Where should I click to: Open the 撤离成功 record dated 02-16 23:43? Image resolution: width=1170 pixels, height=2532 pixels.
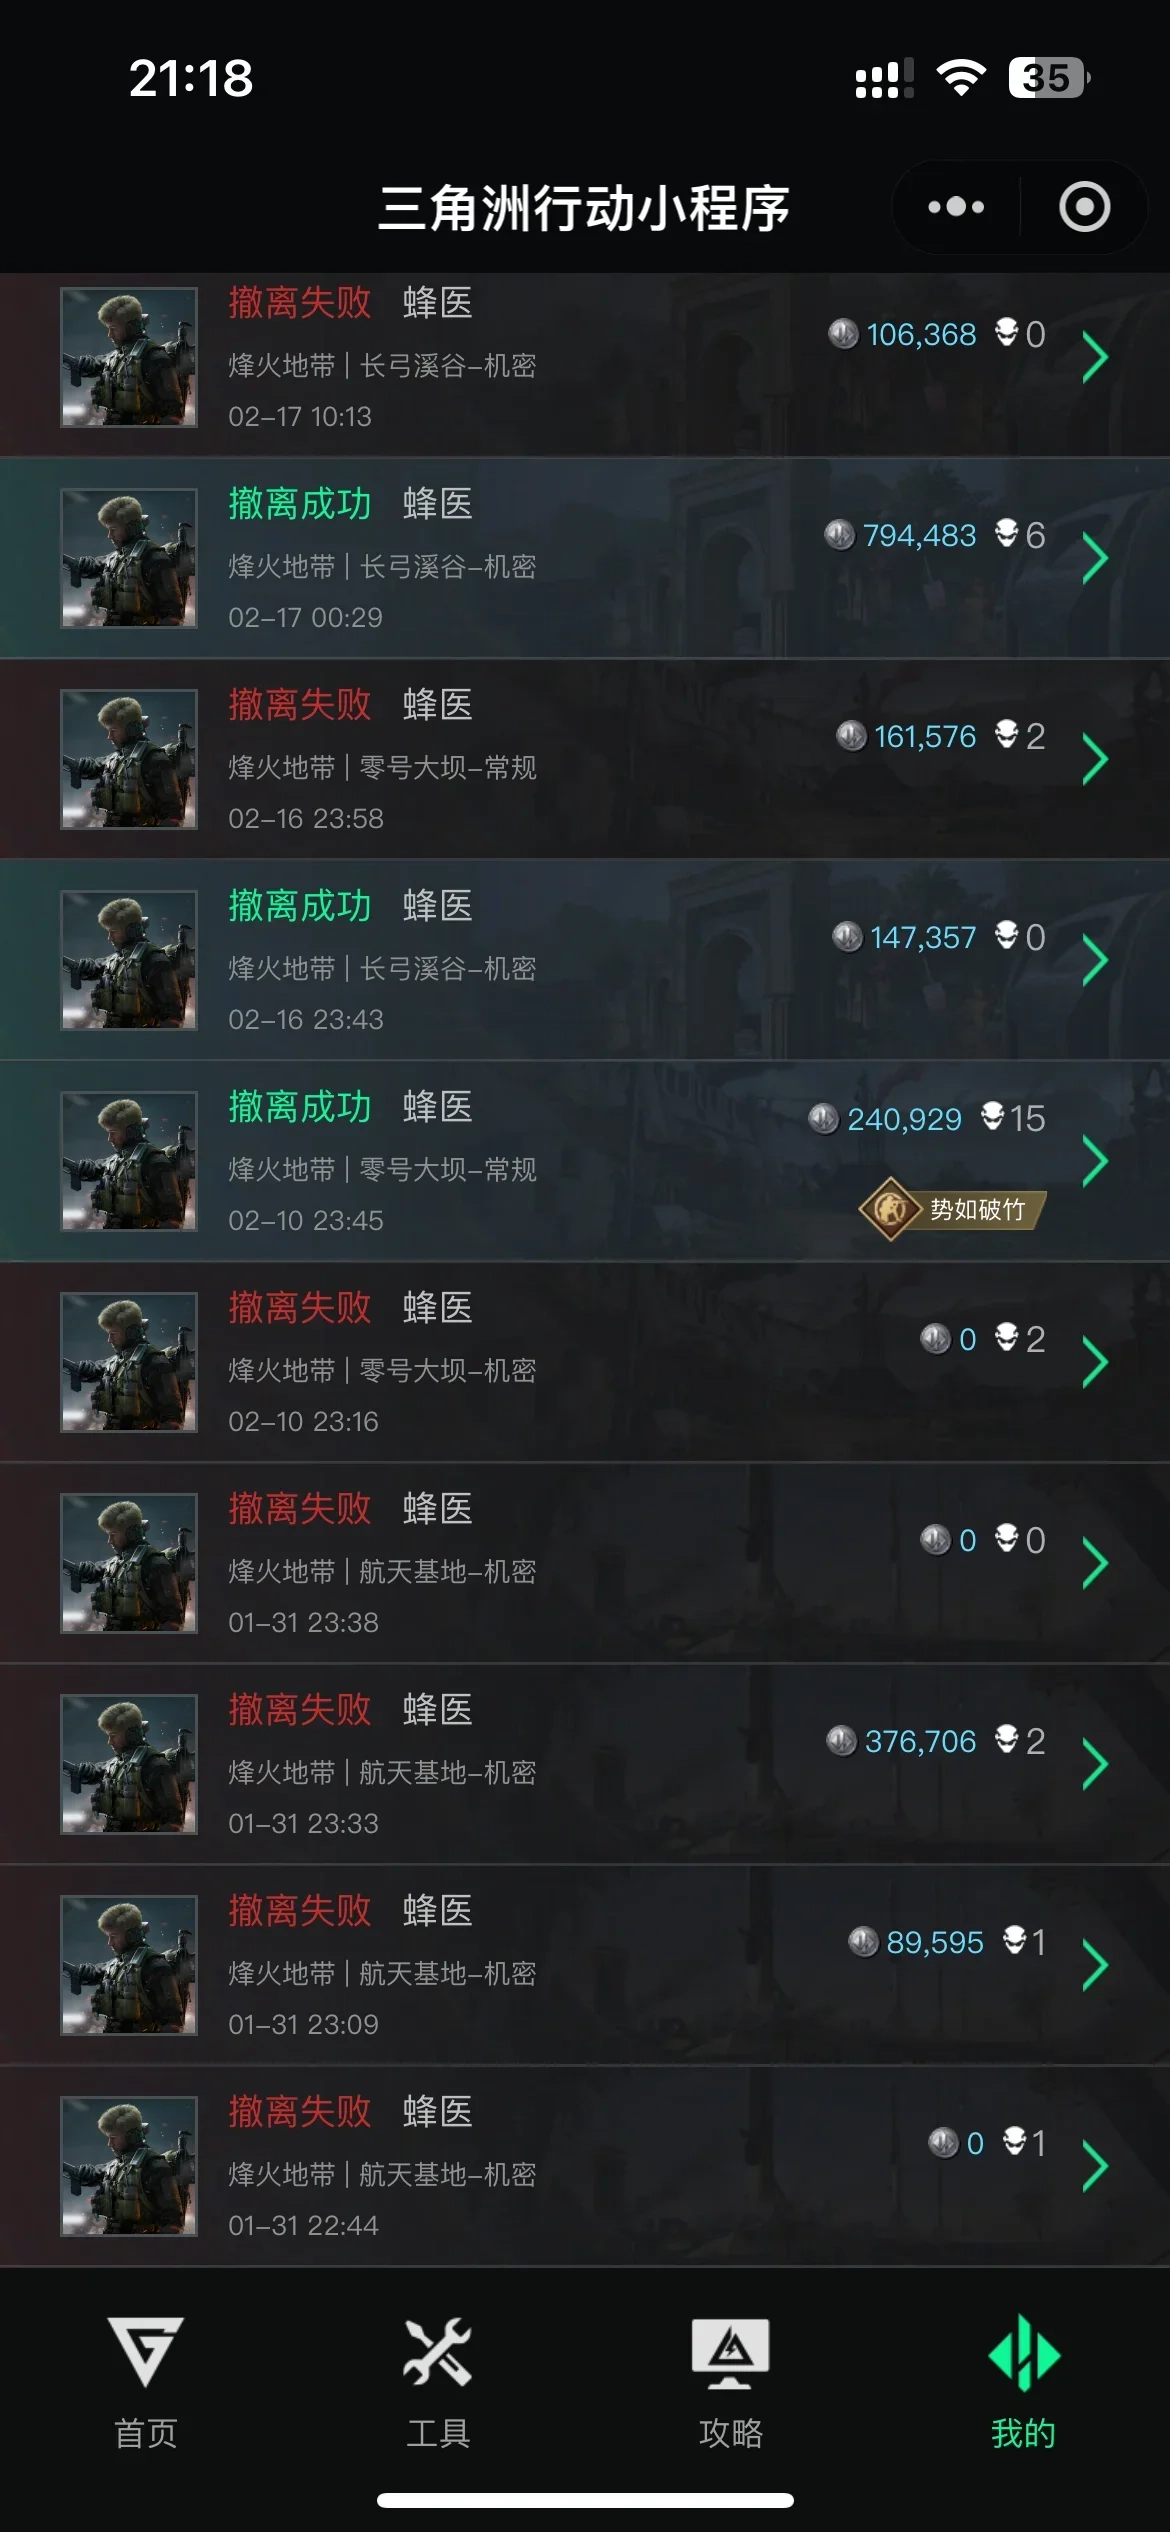(585, 960)
